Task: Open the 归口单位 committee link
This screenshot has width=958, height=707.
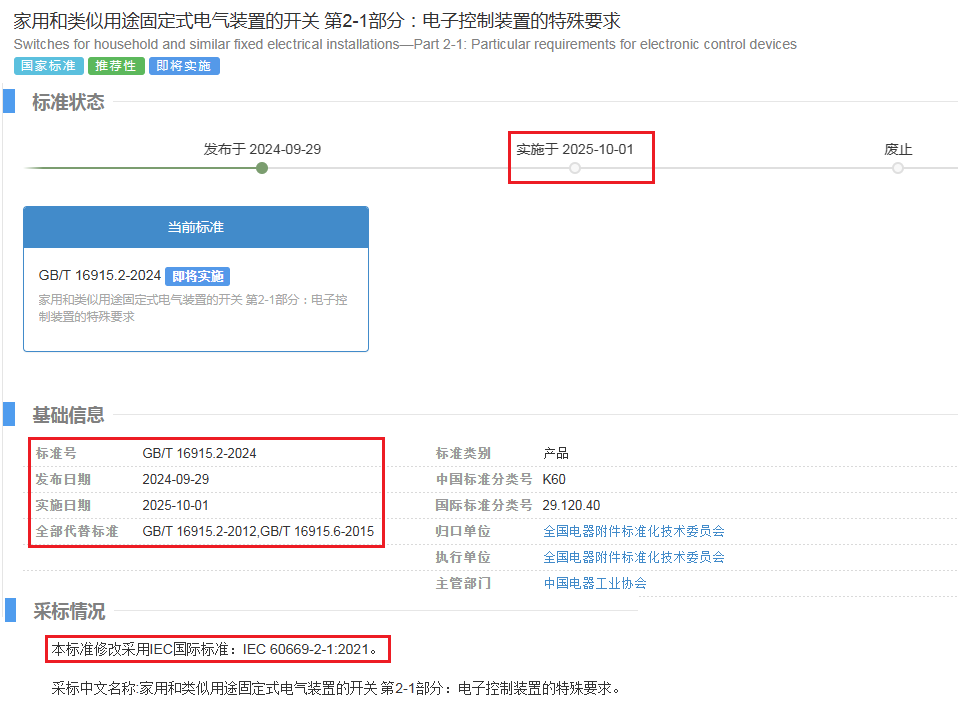Action: tap(633, 531)
